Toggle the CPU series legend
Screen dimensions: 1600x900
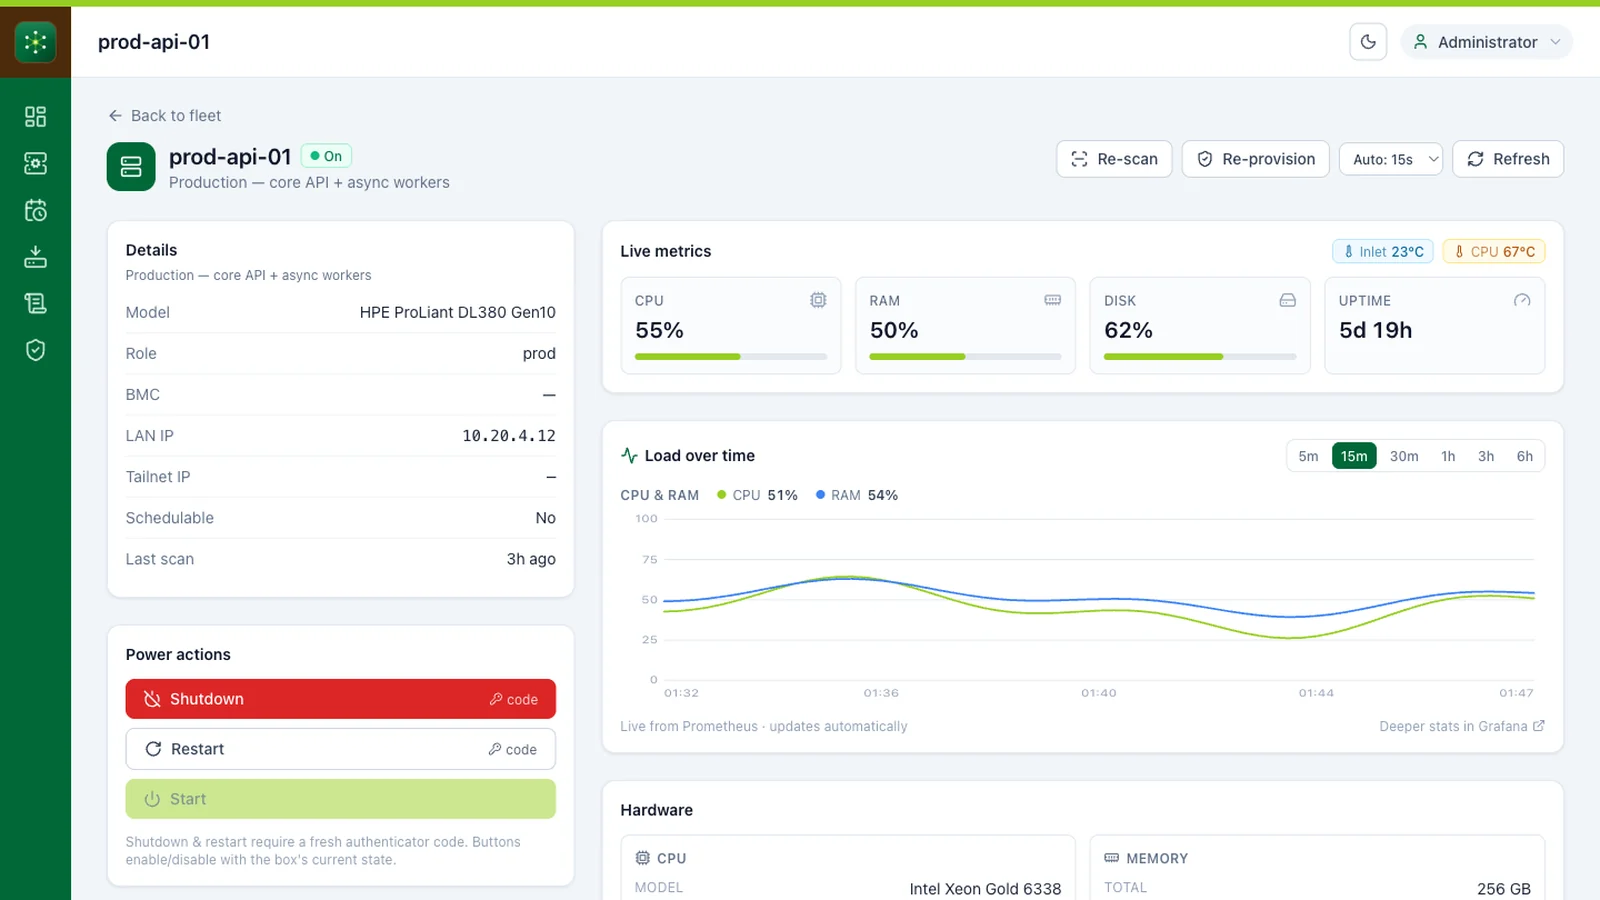757,495
